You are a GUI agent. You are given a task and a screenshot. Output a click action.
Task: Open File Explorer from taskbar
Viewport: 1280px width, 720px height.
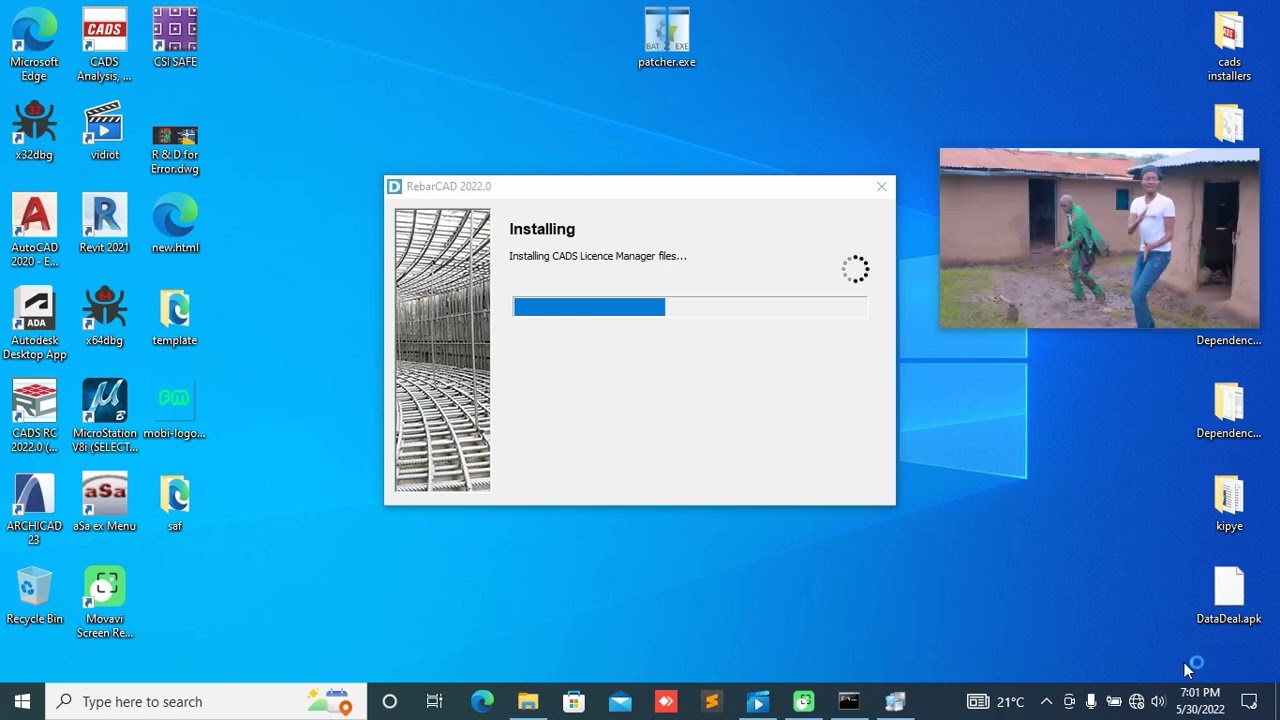(x=528, y=701)
